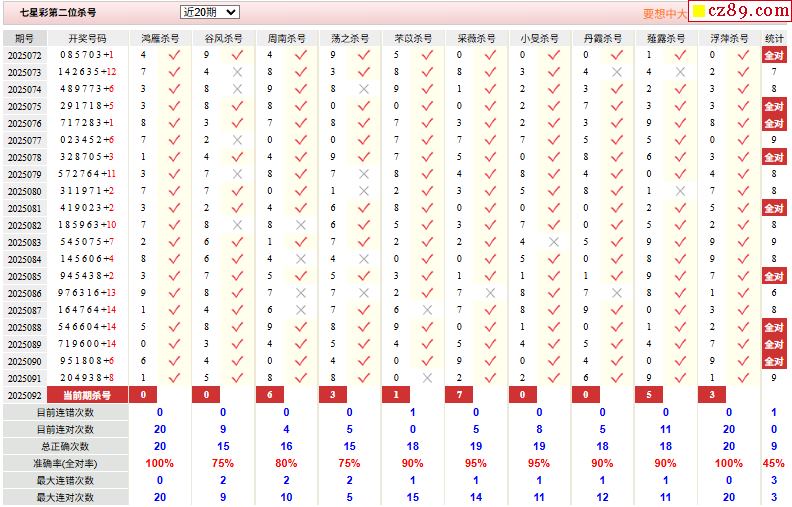This screenshot has width=792, height=507.
Task: Select the period number 2025075
Action: tap(24, 107)
